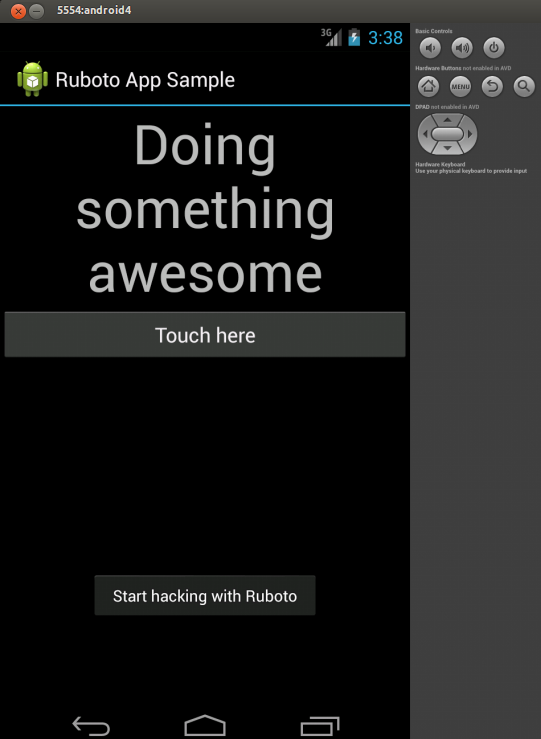Click the 3:38 status bar clock
This screenshot has width=541, height=739.
pos(385,38)
